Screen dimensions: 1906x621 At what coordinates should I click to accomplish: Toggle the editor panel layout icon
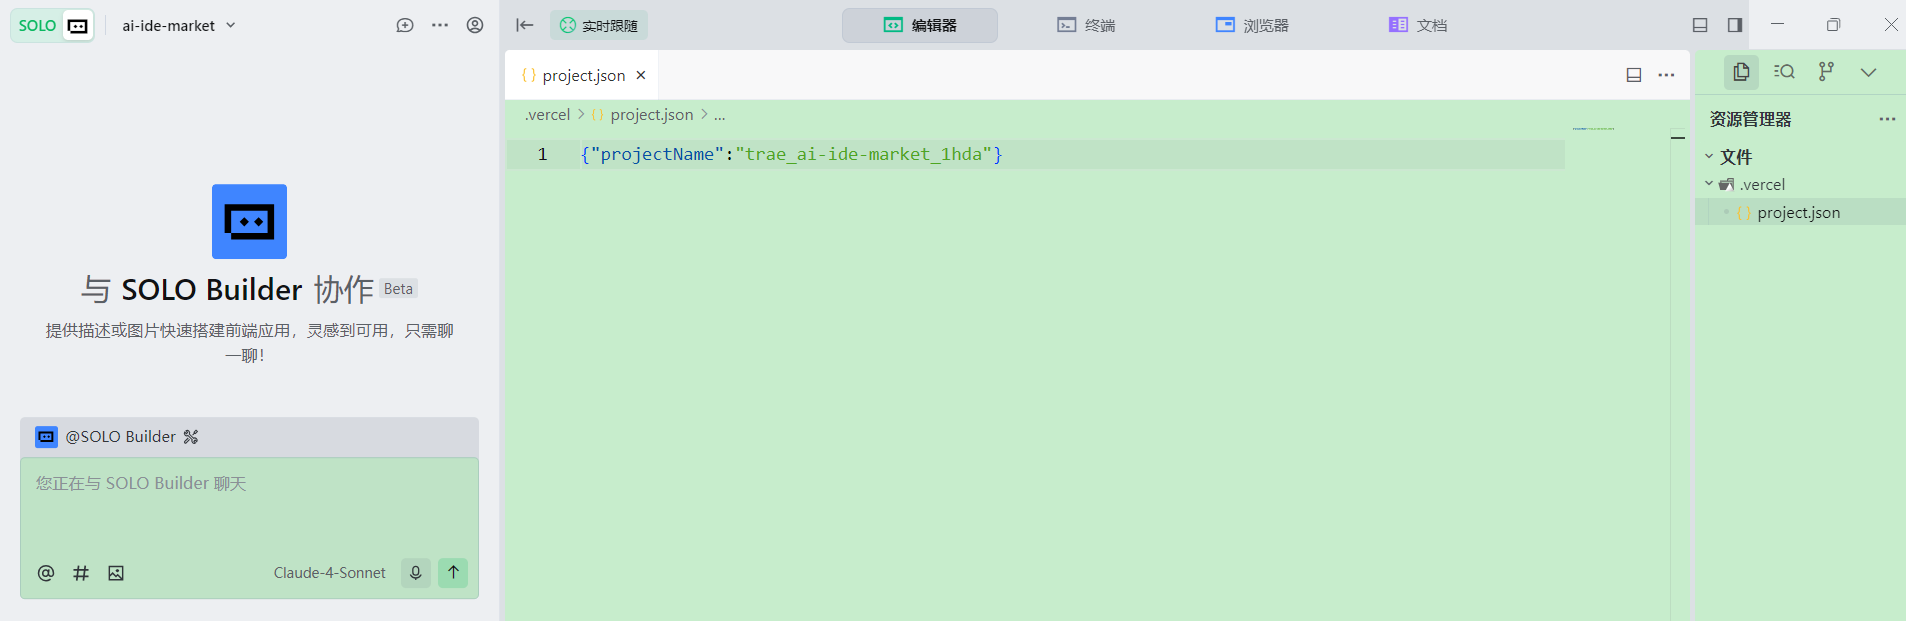click(1634, 75)
